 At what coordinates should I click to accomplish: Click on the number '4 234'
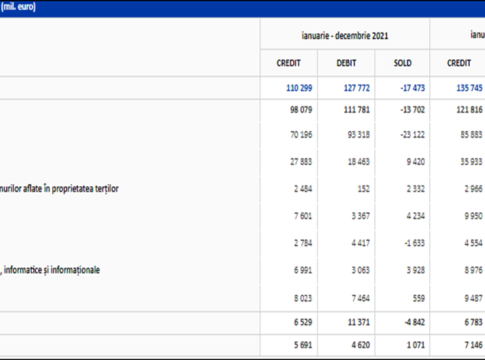[416, 216]
